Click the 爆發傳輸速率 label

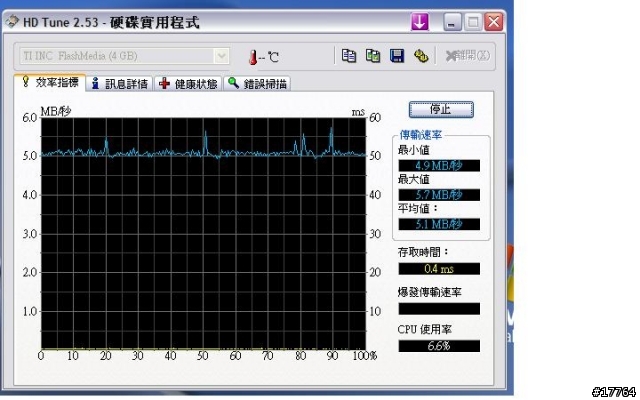click(x=429, y=292)
